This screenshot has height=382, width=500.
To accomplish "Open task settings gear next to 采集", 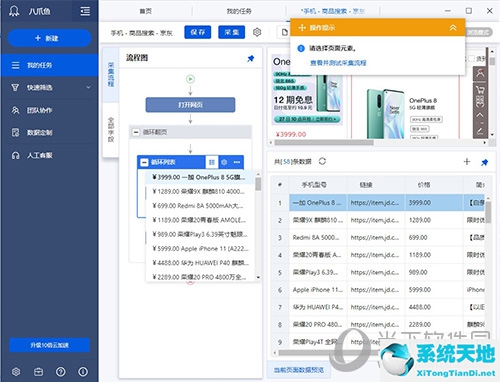I will 257,32.
